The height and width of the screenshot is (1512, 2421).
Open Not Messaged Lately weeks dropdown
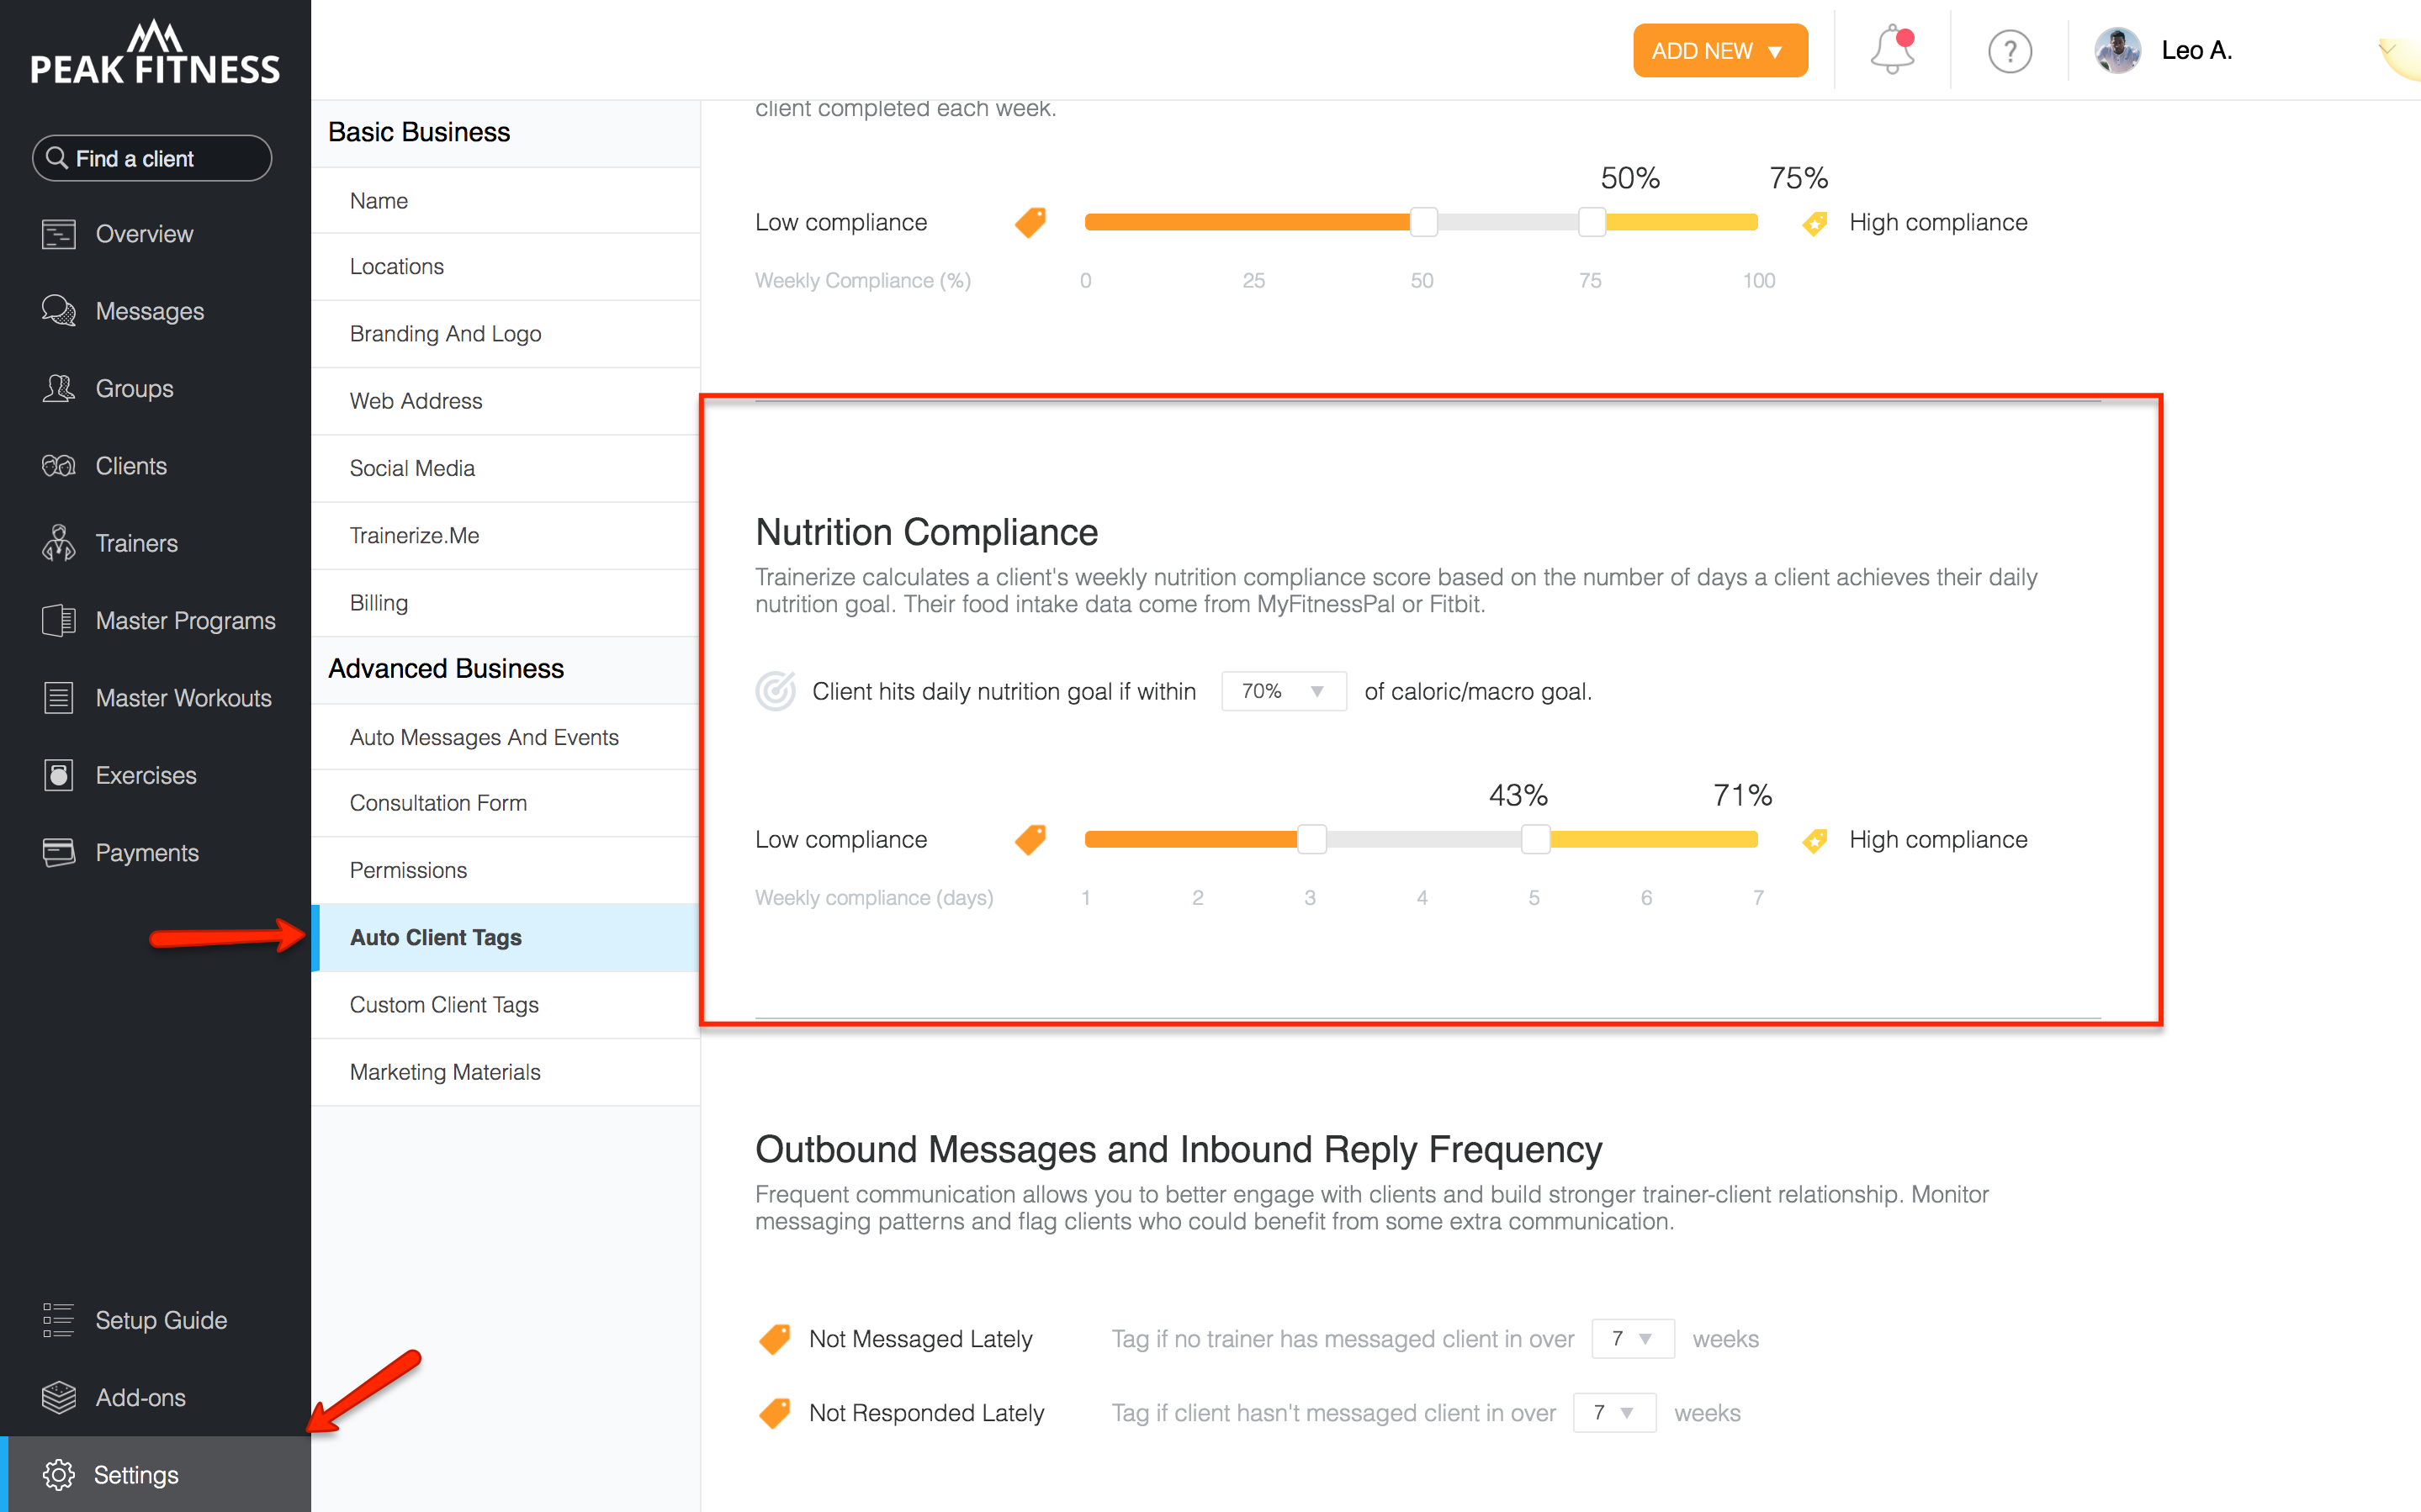[x=1632, y=1338]
